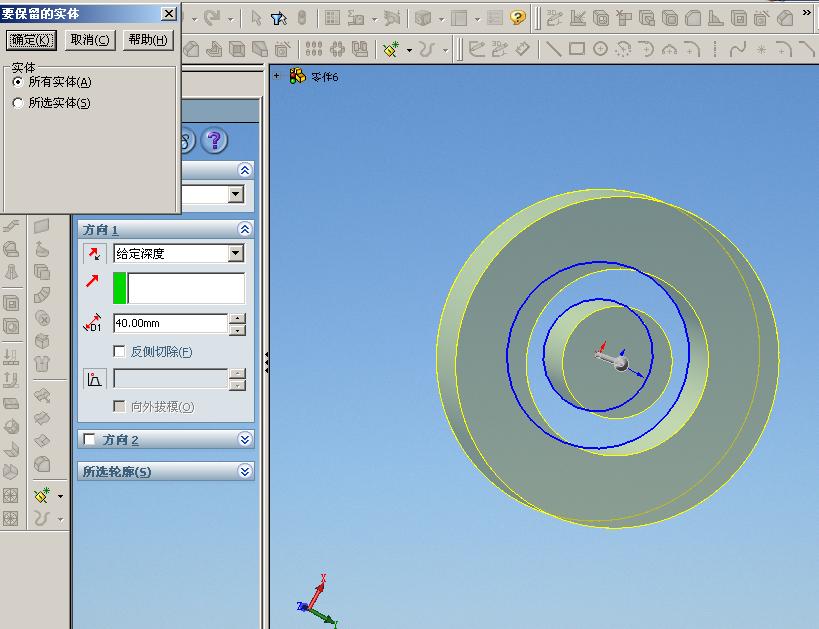Image resolution: width=819 pixels, height=629 pixels.
Task: Click the blue Help question mark in PropertyManager
Action: pyautogui.click(x=214, y=140)
